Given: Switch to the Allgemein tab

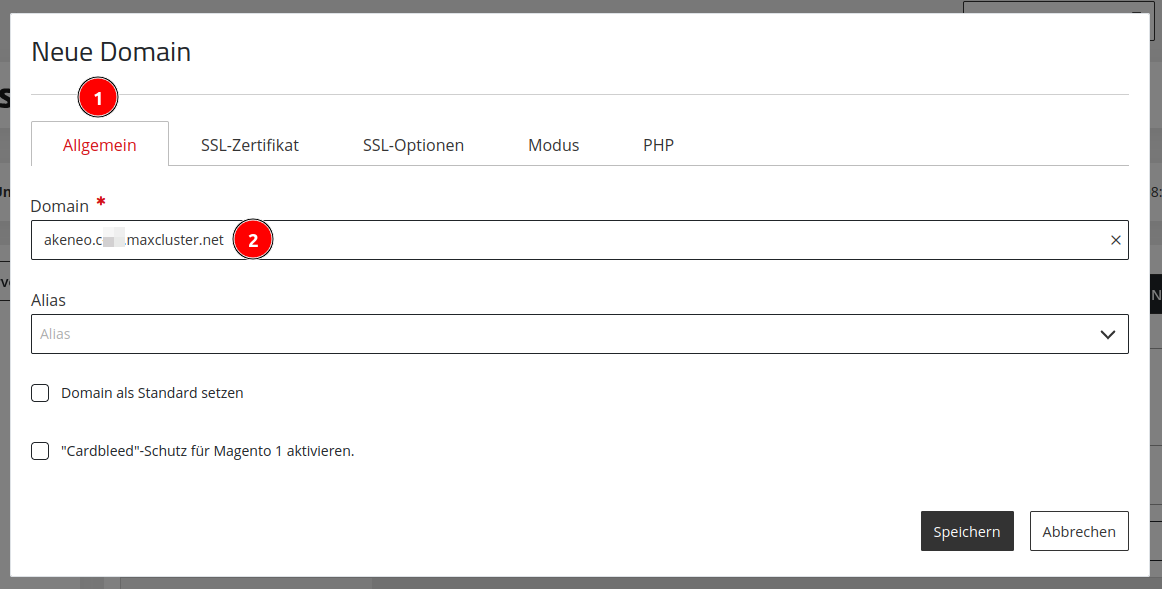Looking at the screenshot, I should pyautogui.click(x=99, y=144).
